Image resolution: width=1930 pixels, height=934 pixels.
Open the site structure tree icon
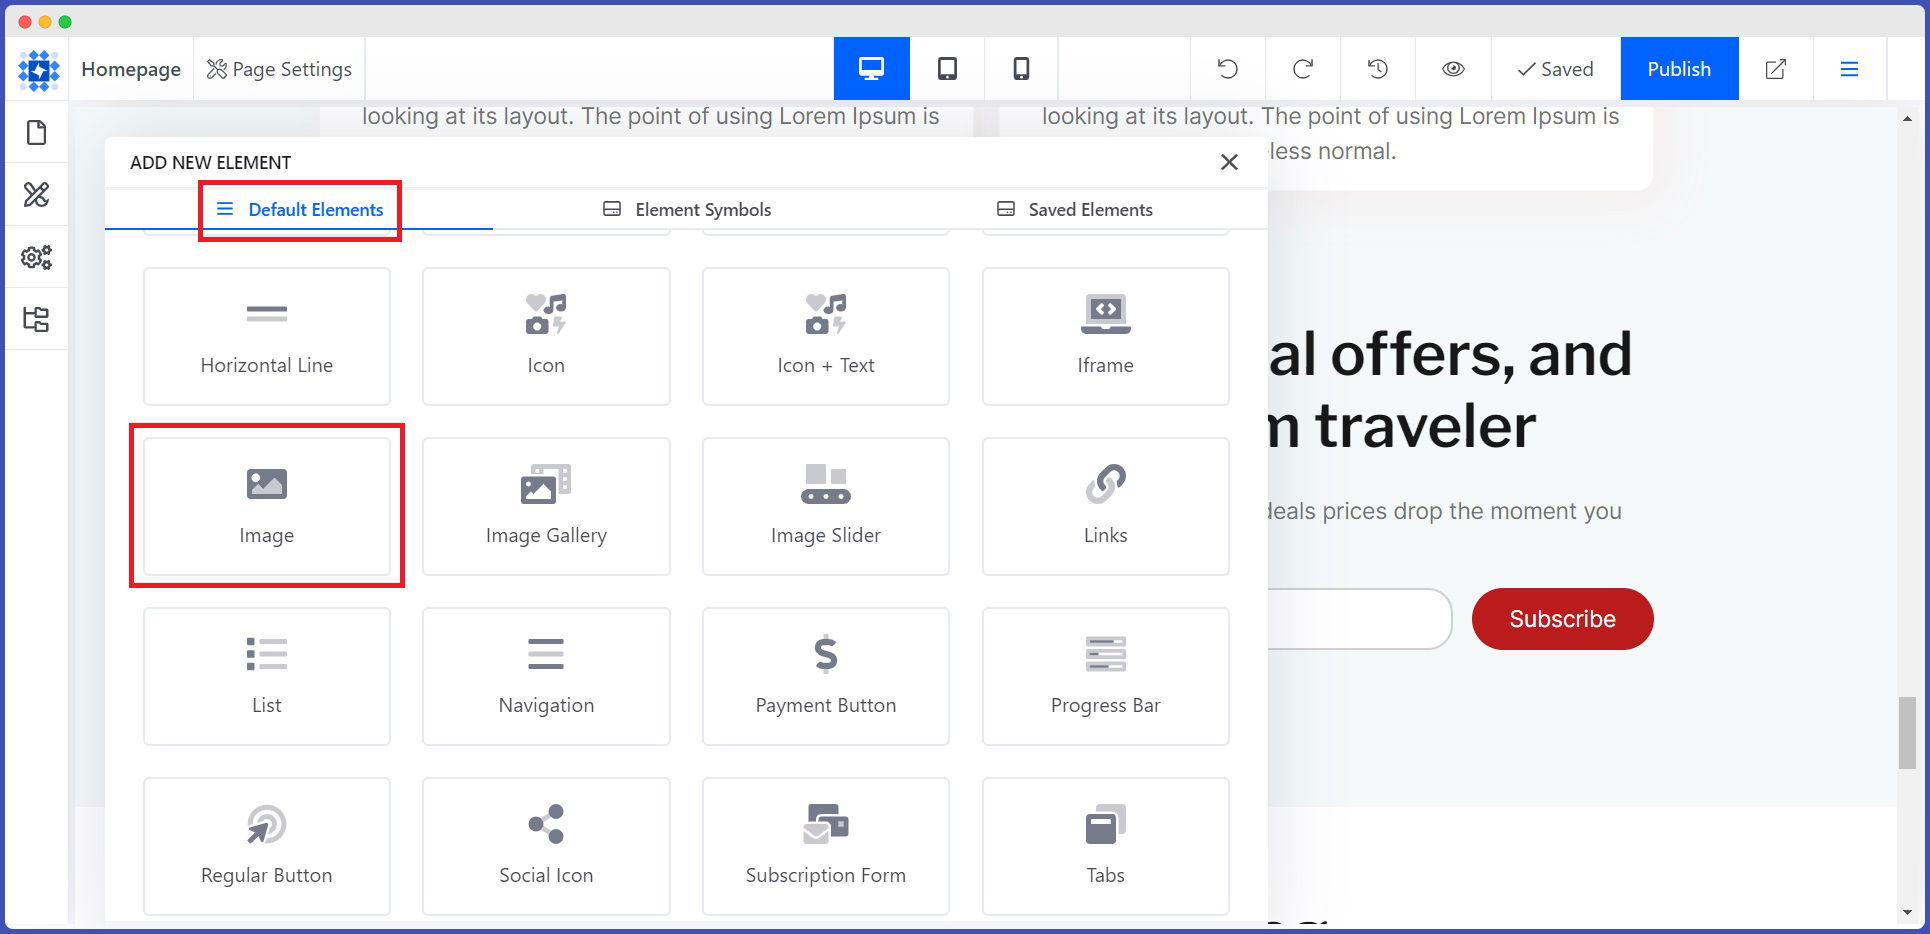(37, 319)
